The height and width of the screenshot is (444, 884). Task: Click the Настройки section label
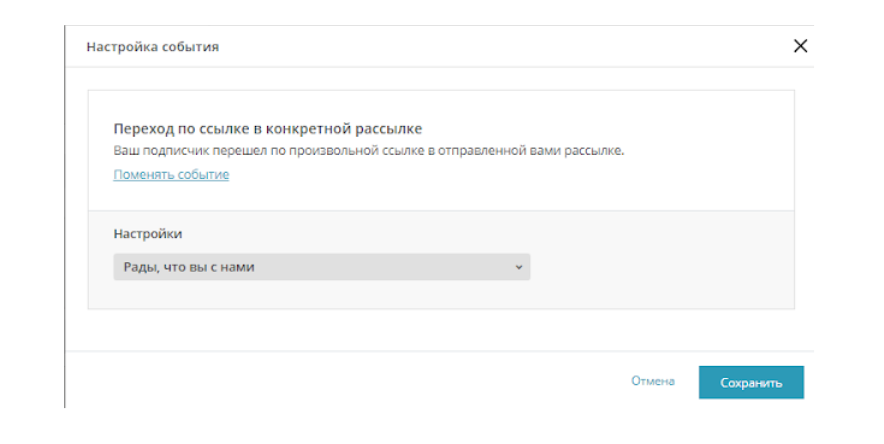tap(148, 234)
